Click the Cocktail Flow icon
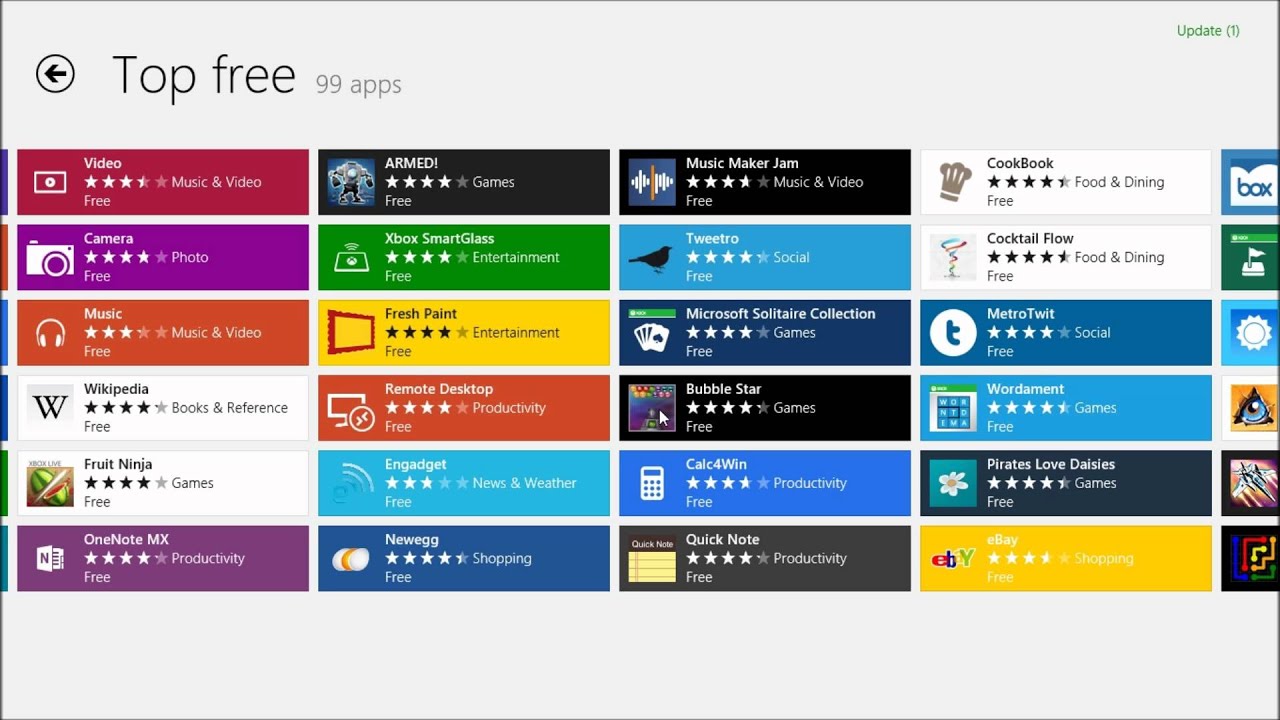The image size is (1280, 720). point(953,258)
